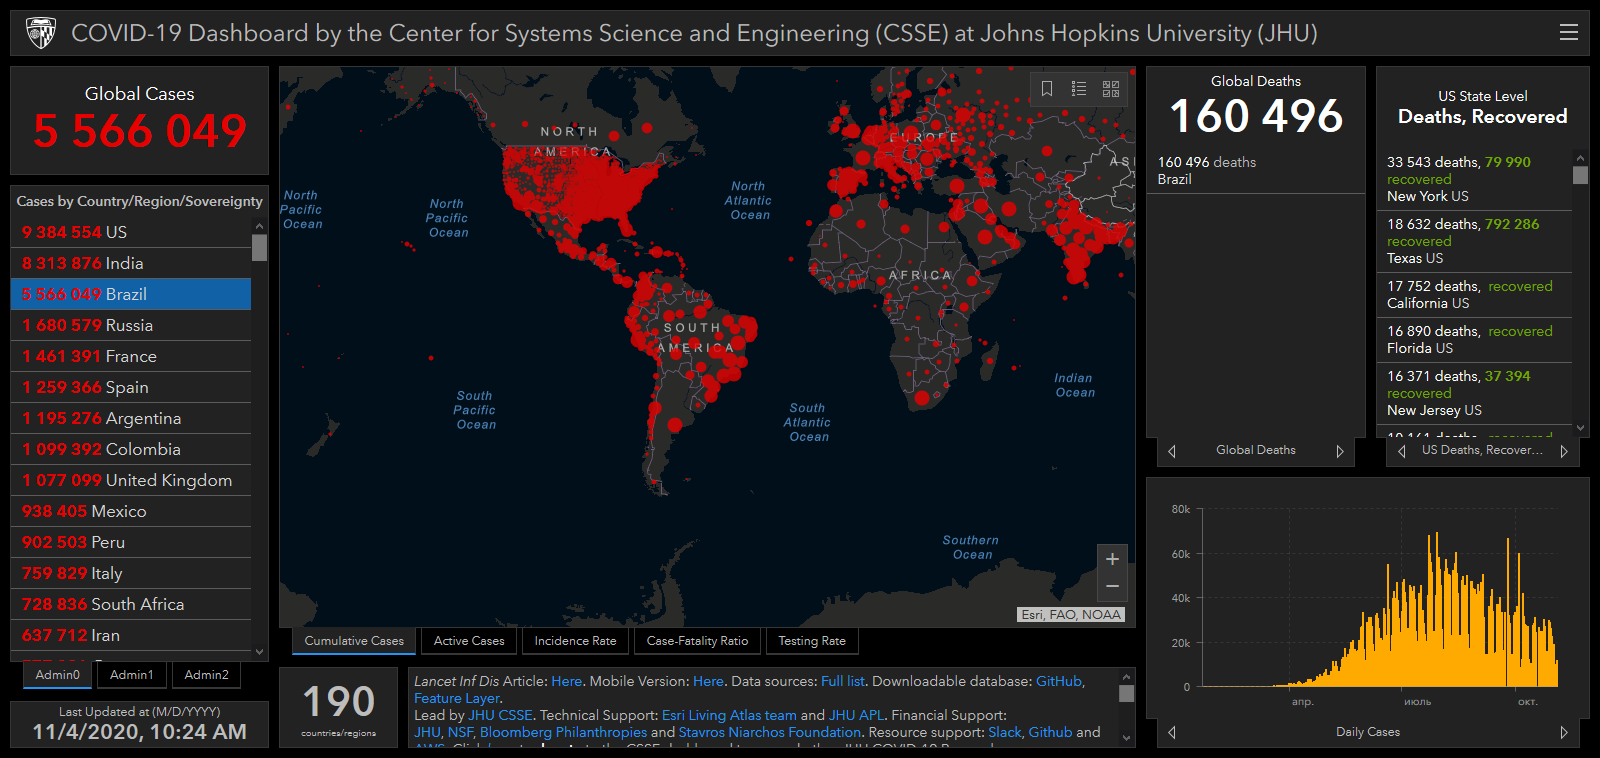This screenshot has height=758, width=1600.
Task: Switch to Active Cases map tab
Action: click(x=469, y=641)
